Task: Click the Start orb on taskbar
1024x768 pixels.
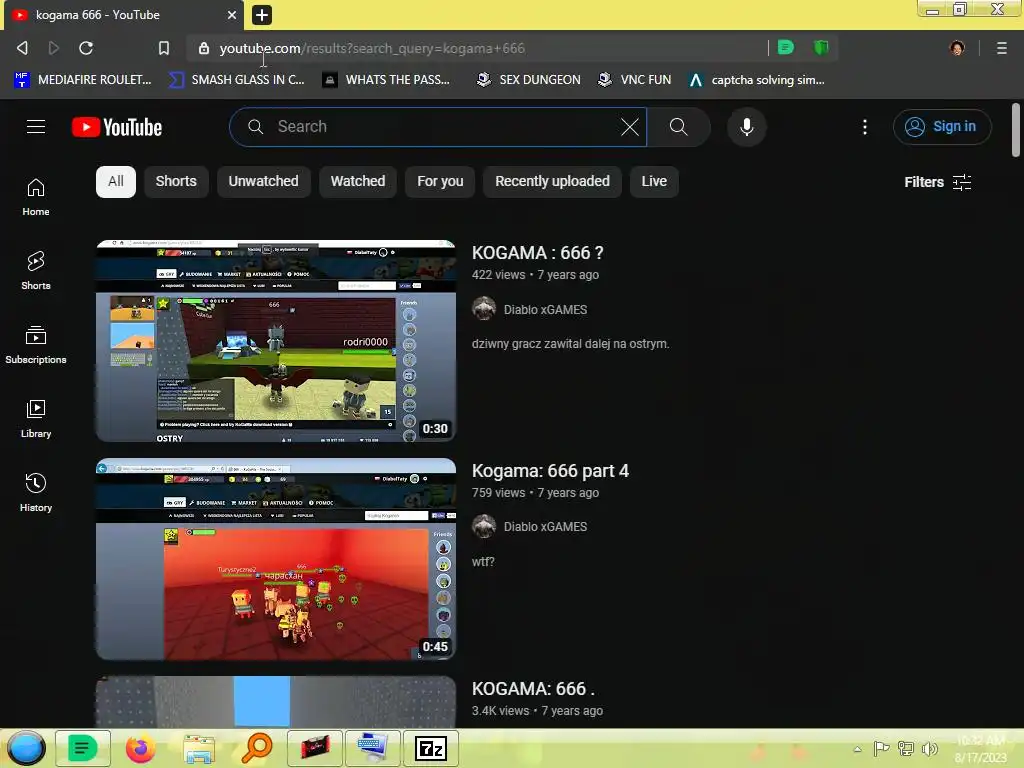Action: [26, 748]
